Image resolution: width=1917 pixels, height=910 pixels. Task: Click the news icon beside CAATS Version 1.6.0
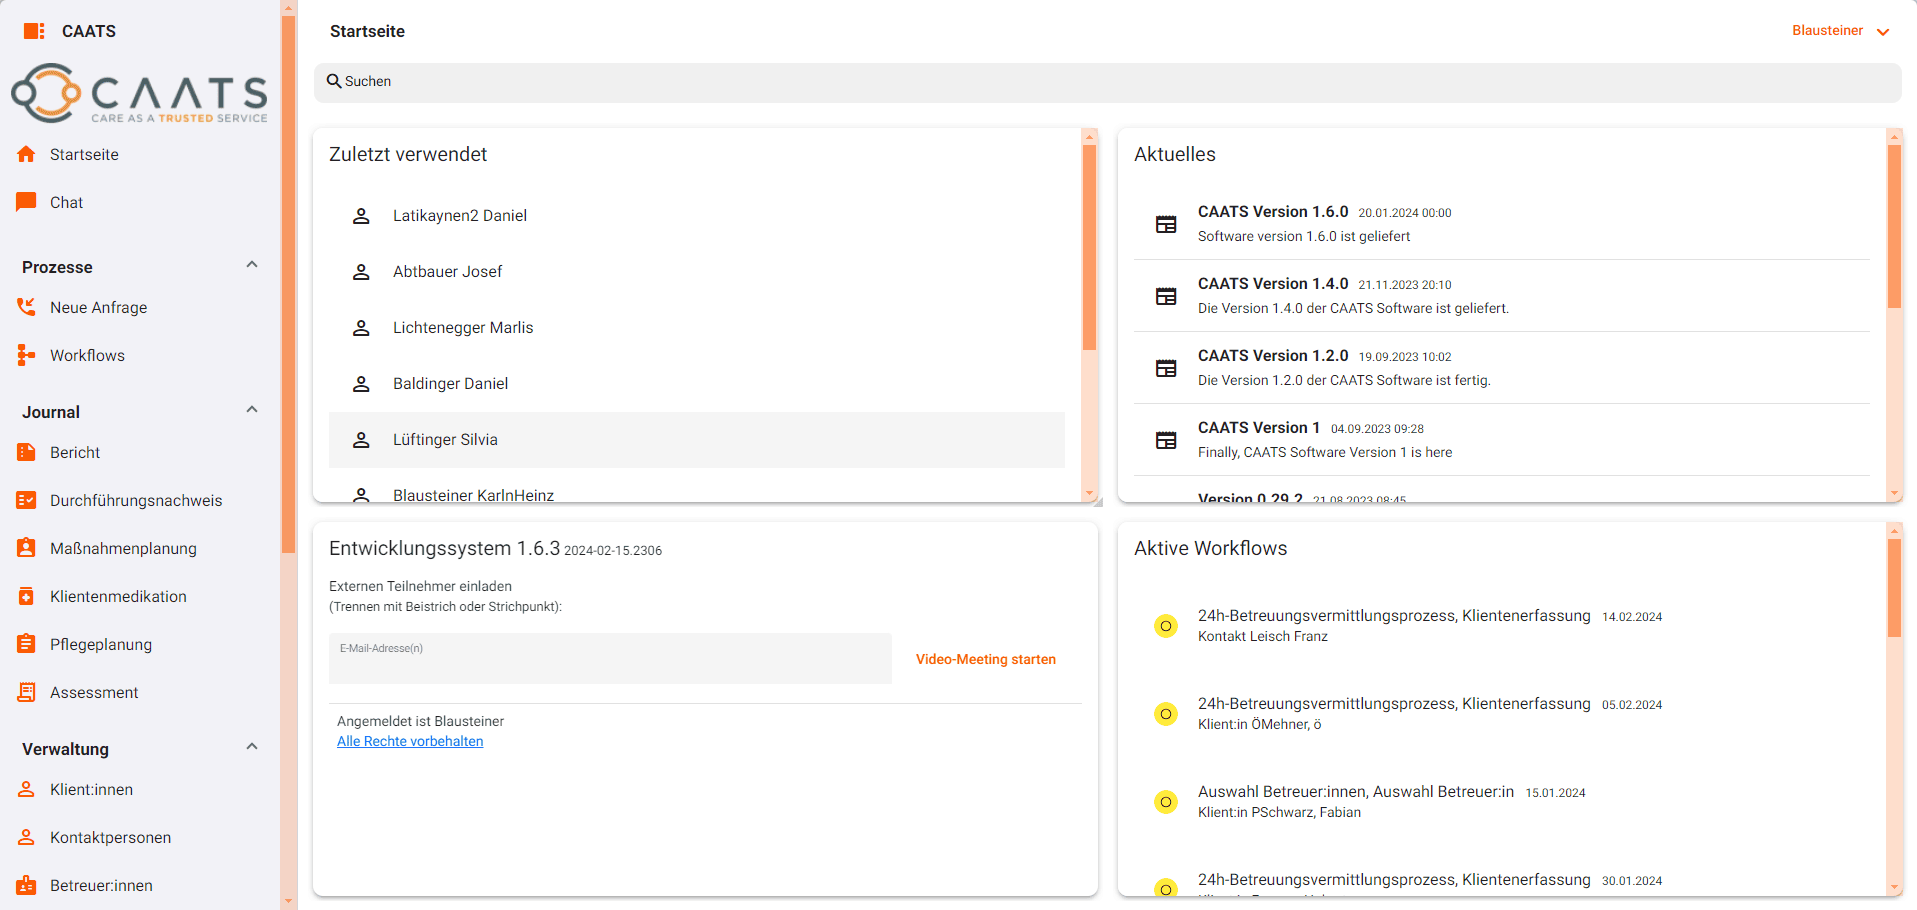[x=1166, y=224]
